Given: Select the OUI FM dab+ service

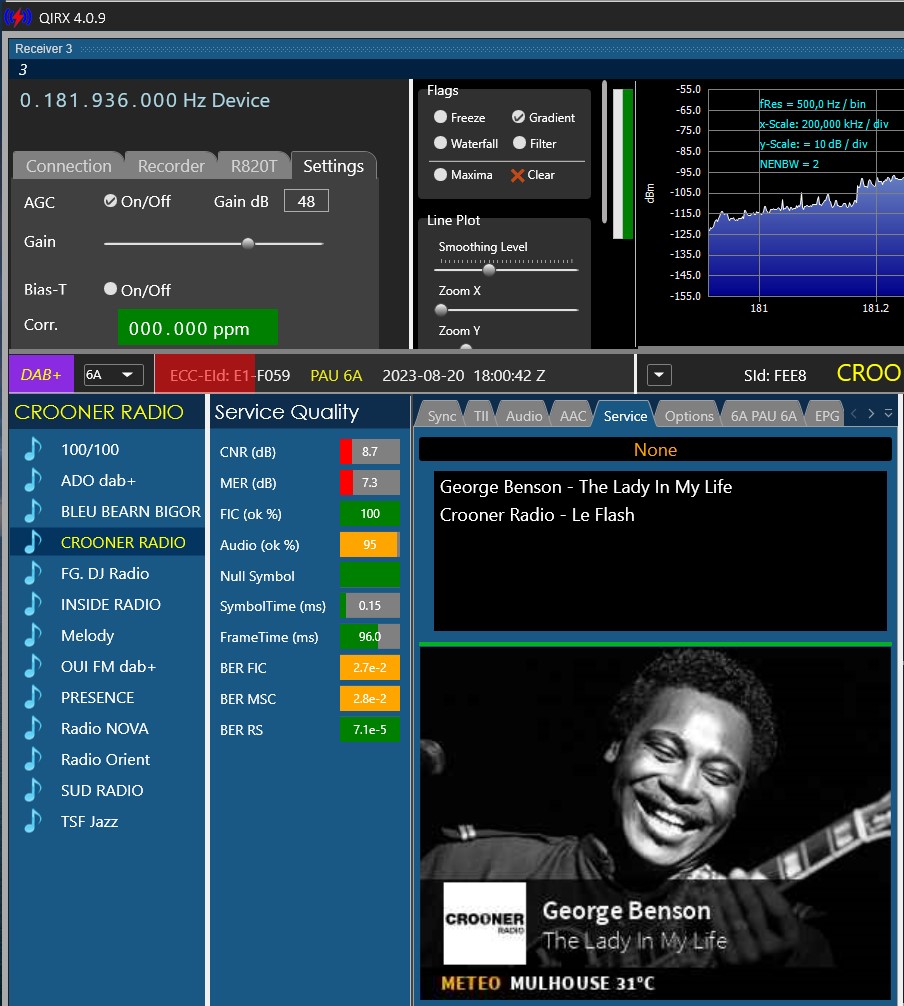Looking at the screenshot, I should 108,666.
